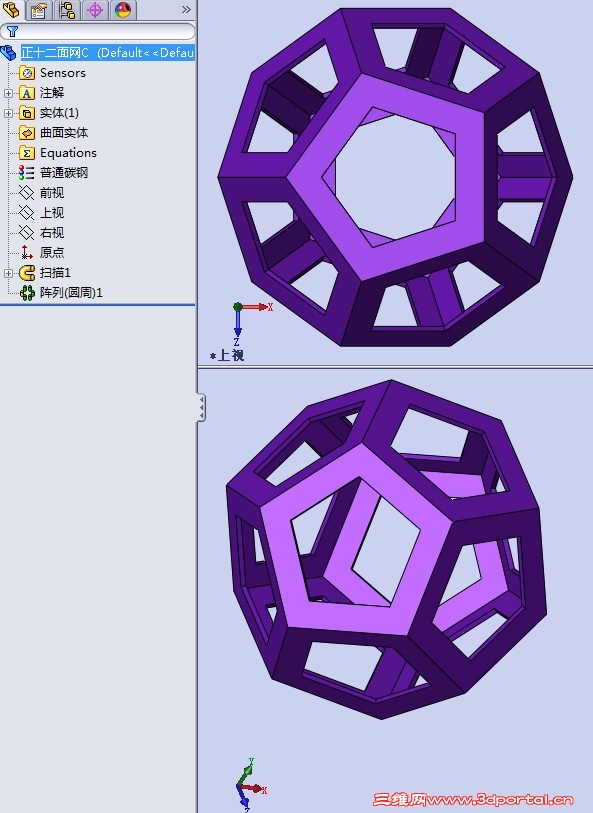Click the feature tree filter field
This screenshot has width=593, height=813.
coord(97,31)
